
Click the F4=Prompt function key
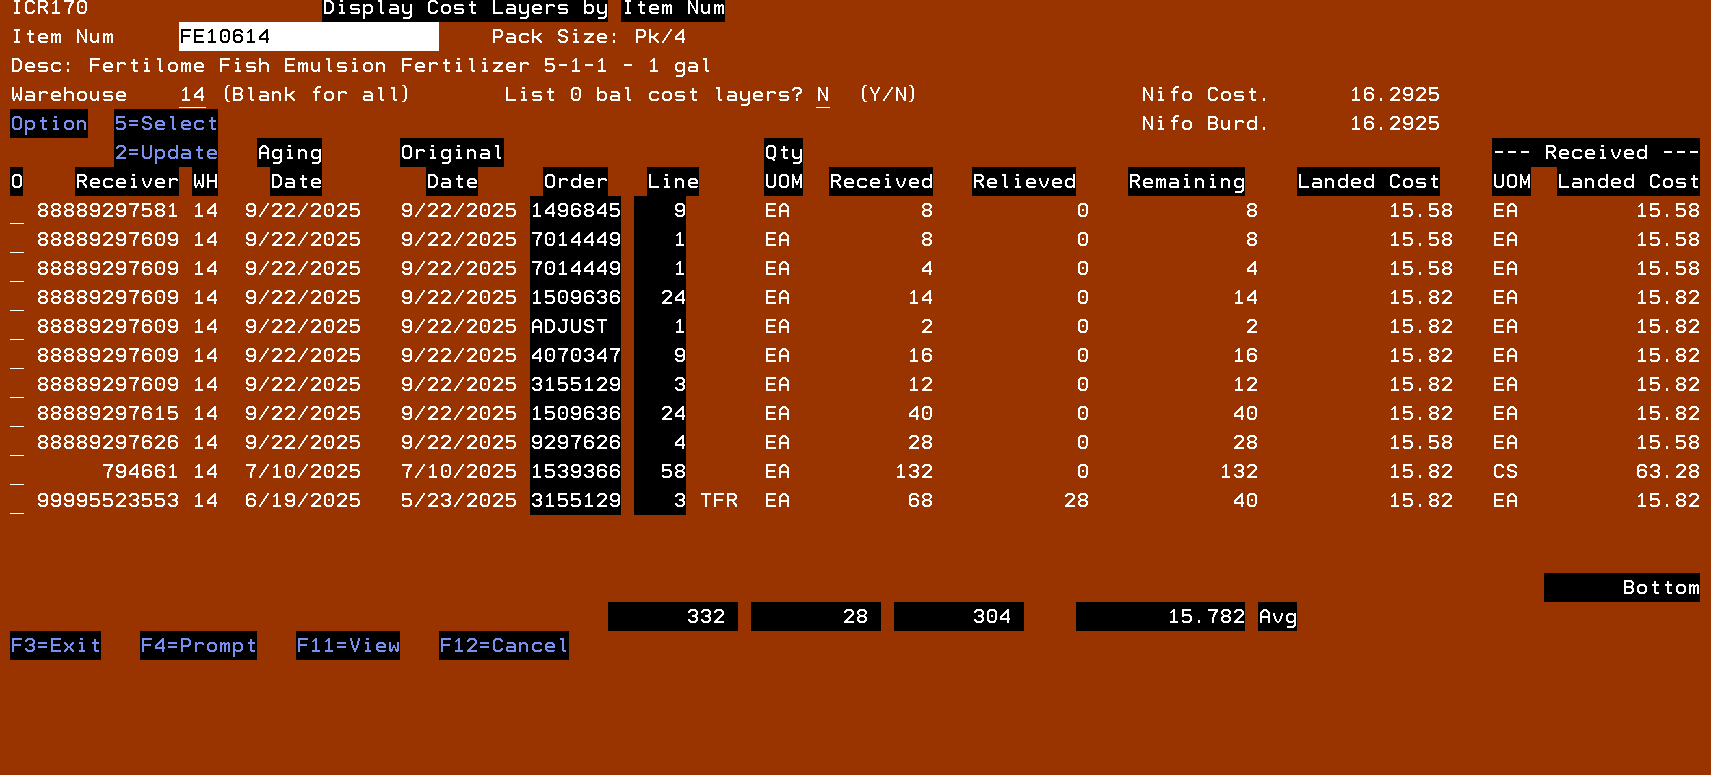pos(198,646)
